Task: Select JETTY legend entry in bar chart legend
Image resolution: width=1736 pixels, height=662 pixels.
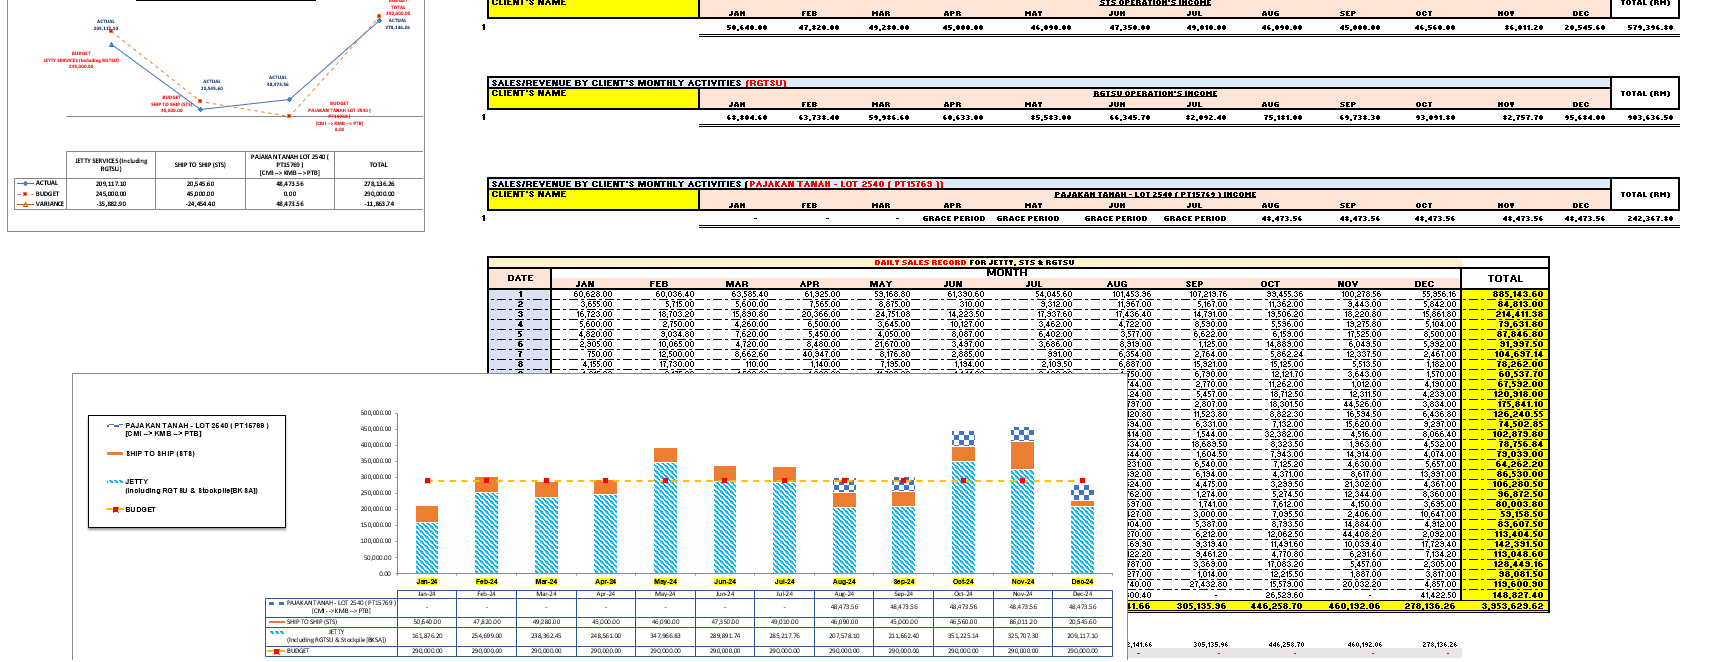Action: coord(182,486)
